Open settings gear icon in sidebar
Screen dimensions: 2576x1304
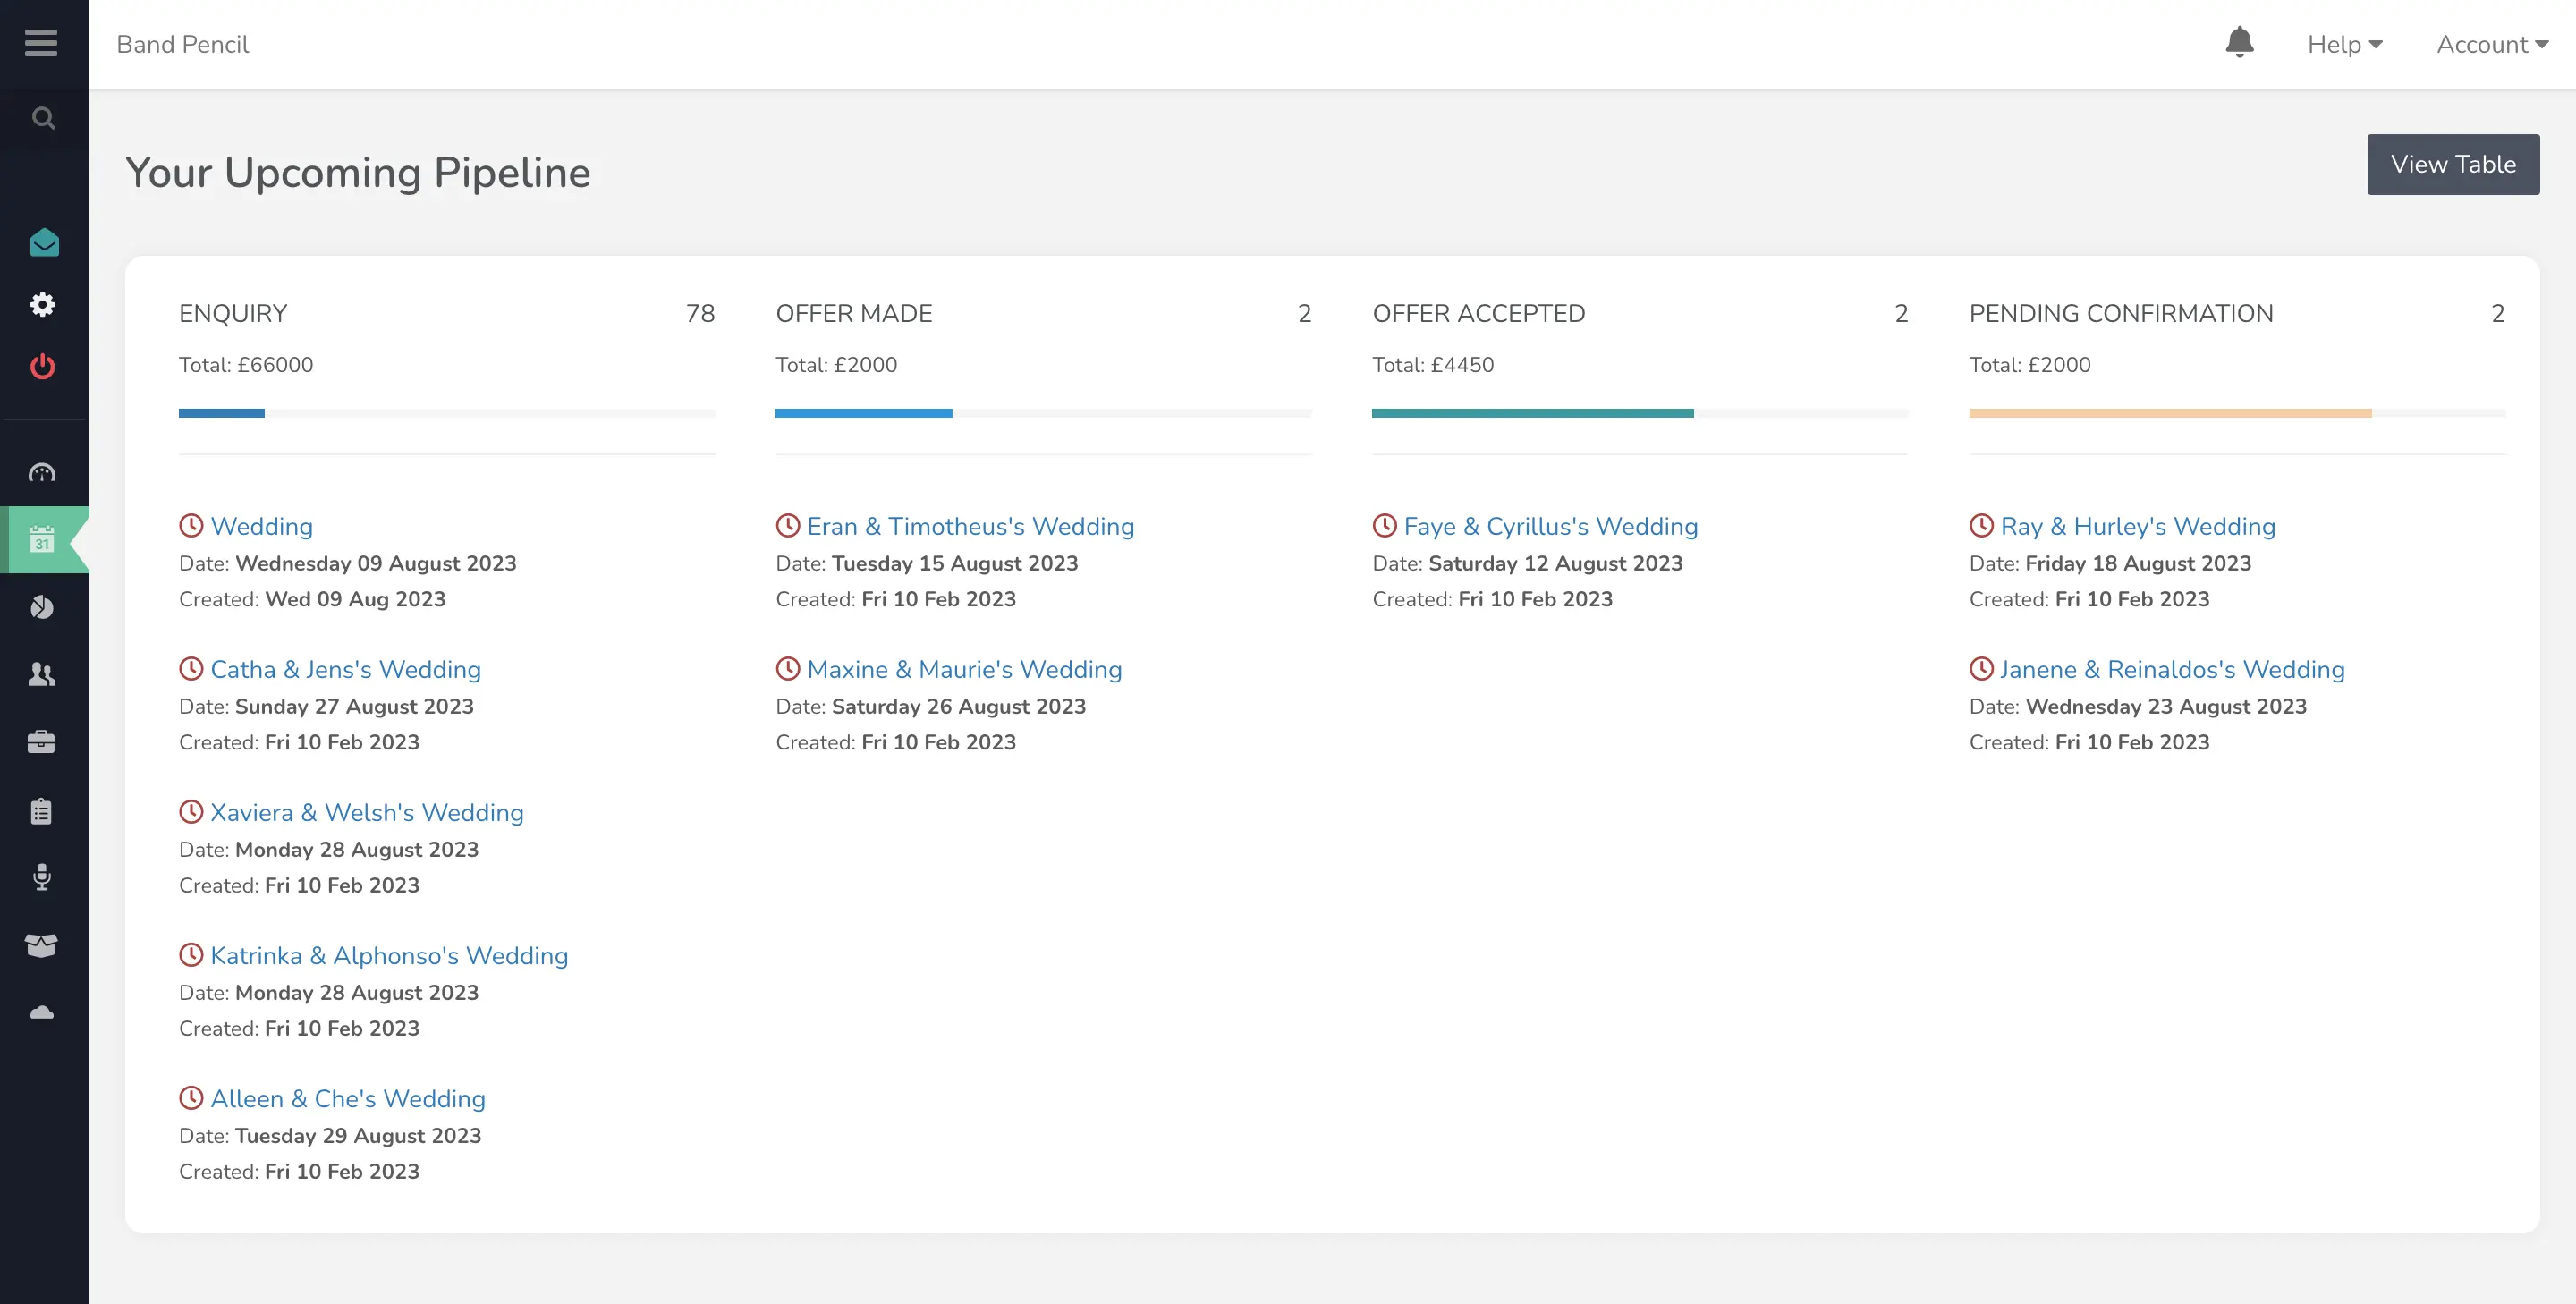click(42, 304)
